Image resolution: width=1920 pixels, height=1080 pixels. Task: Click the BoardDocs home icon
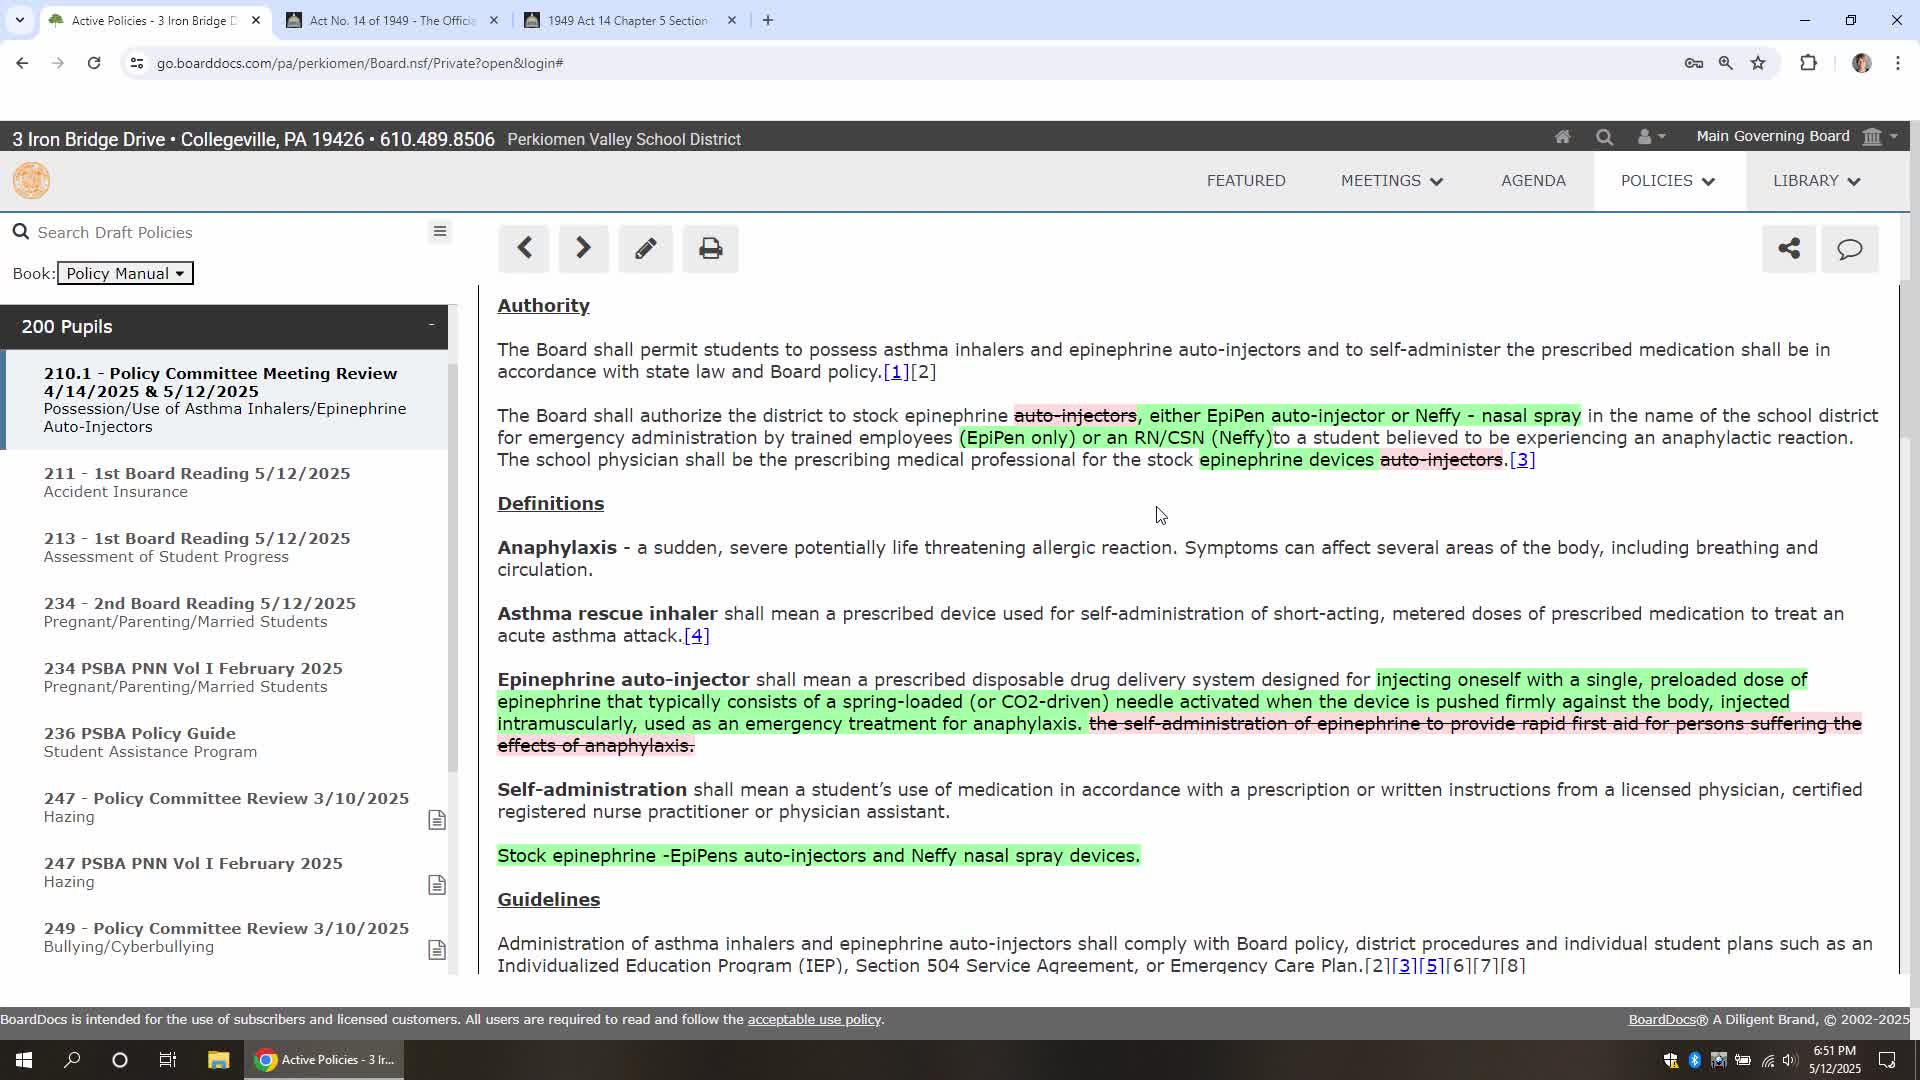pyautogui.click(x=1562, y=137)
